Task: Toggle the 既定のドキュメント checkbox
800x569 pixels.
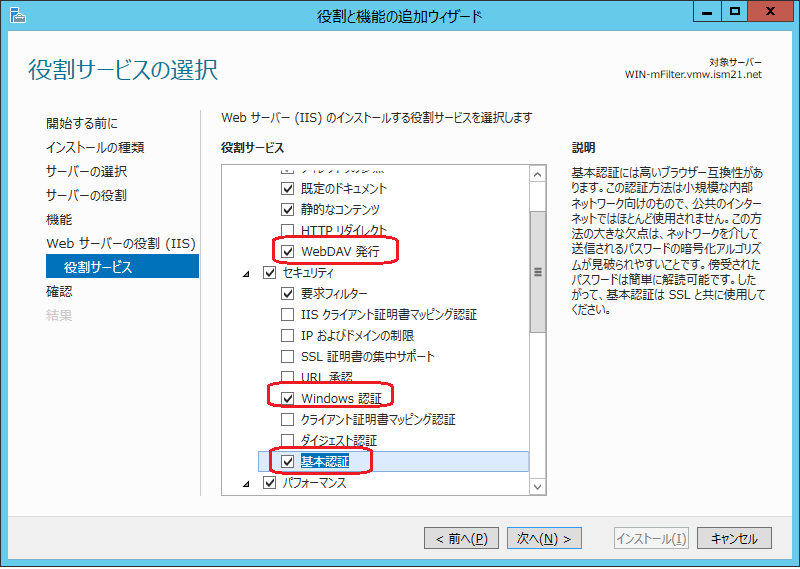Action: click(288, 188)
